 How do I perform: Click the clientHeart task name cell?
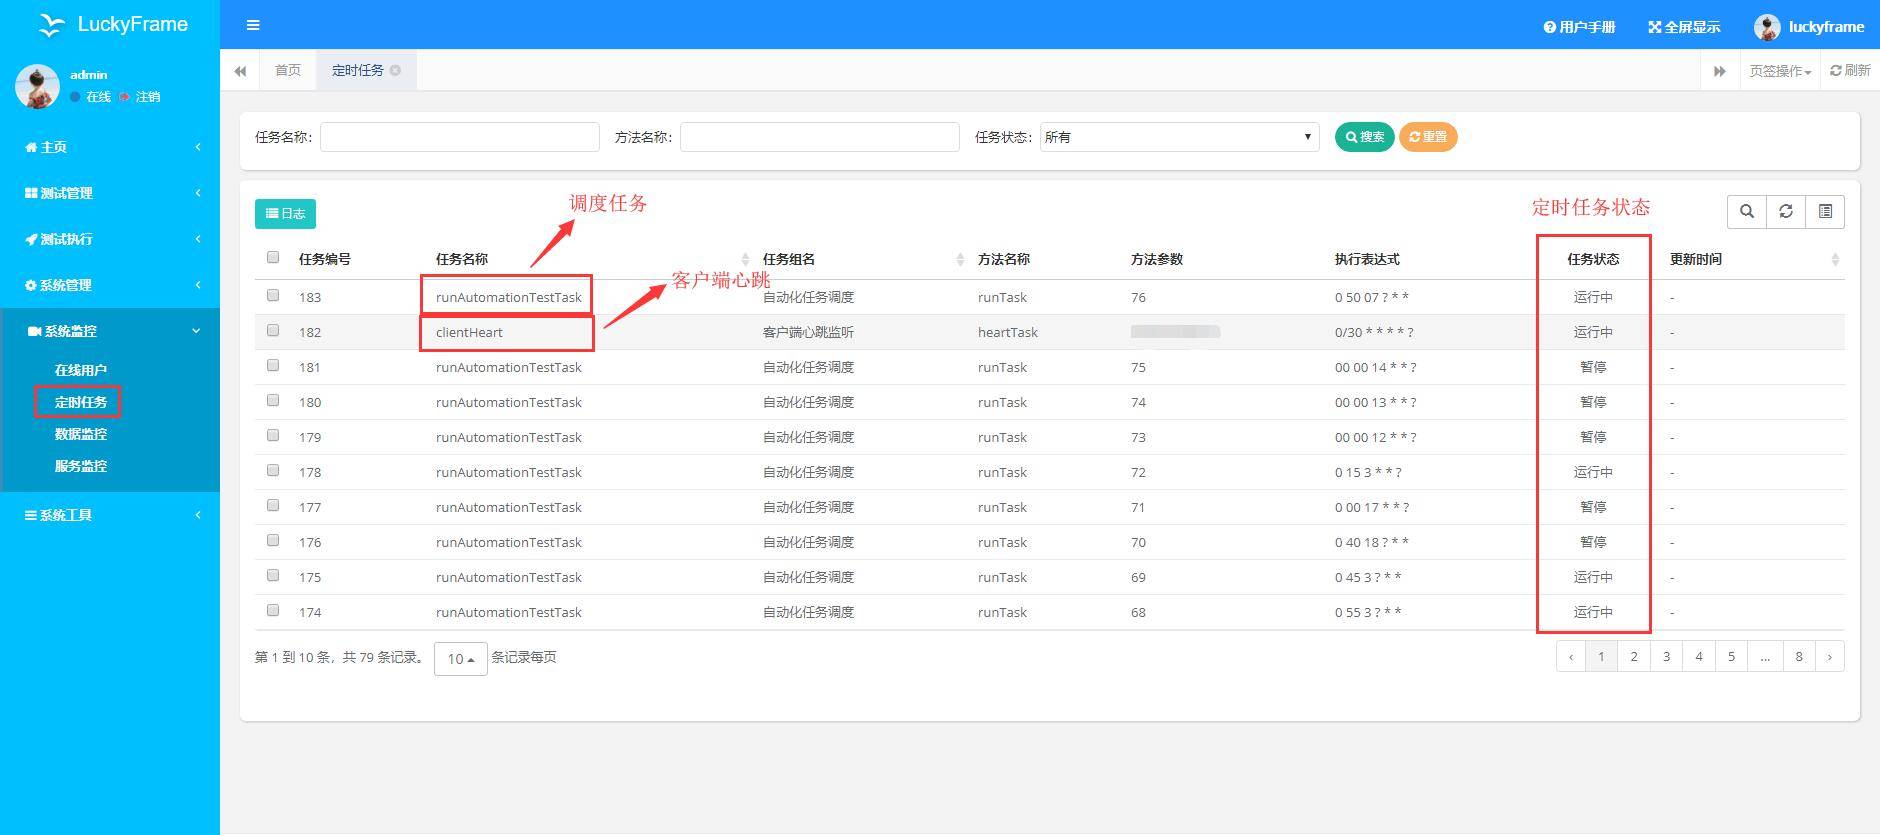click(x=469, y=332)
